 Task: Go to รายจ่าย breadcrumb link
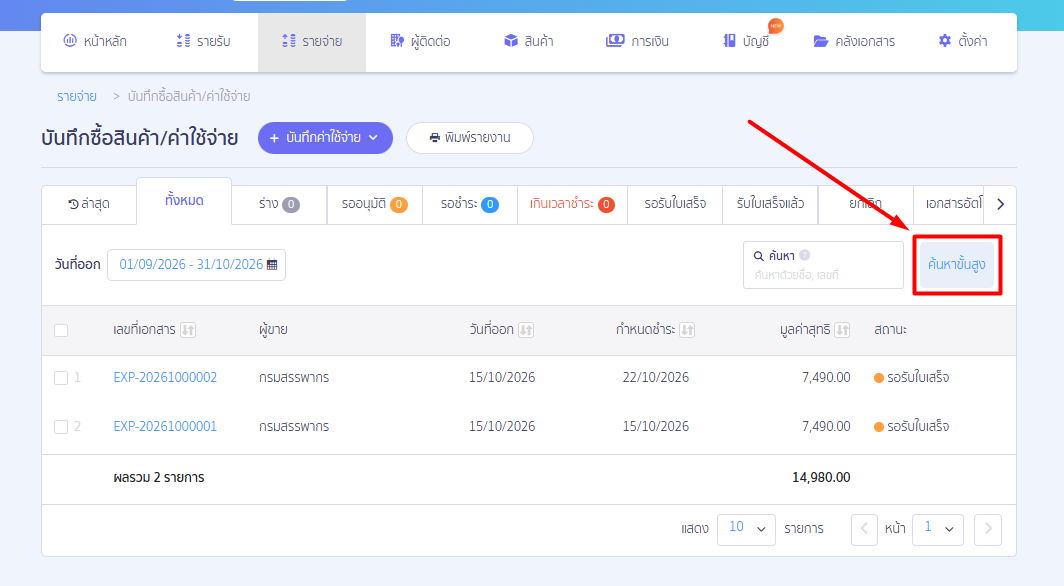pyautogui.click(x=77, y=96)
